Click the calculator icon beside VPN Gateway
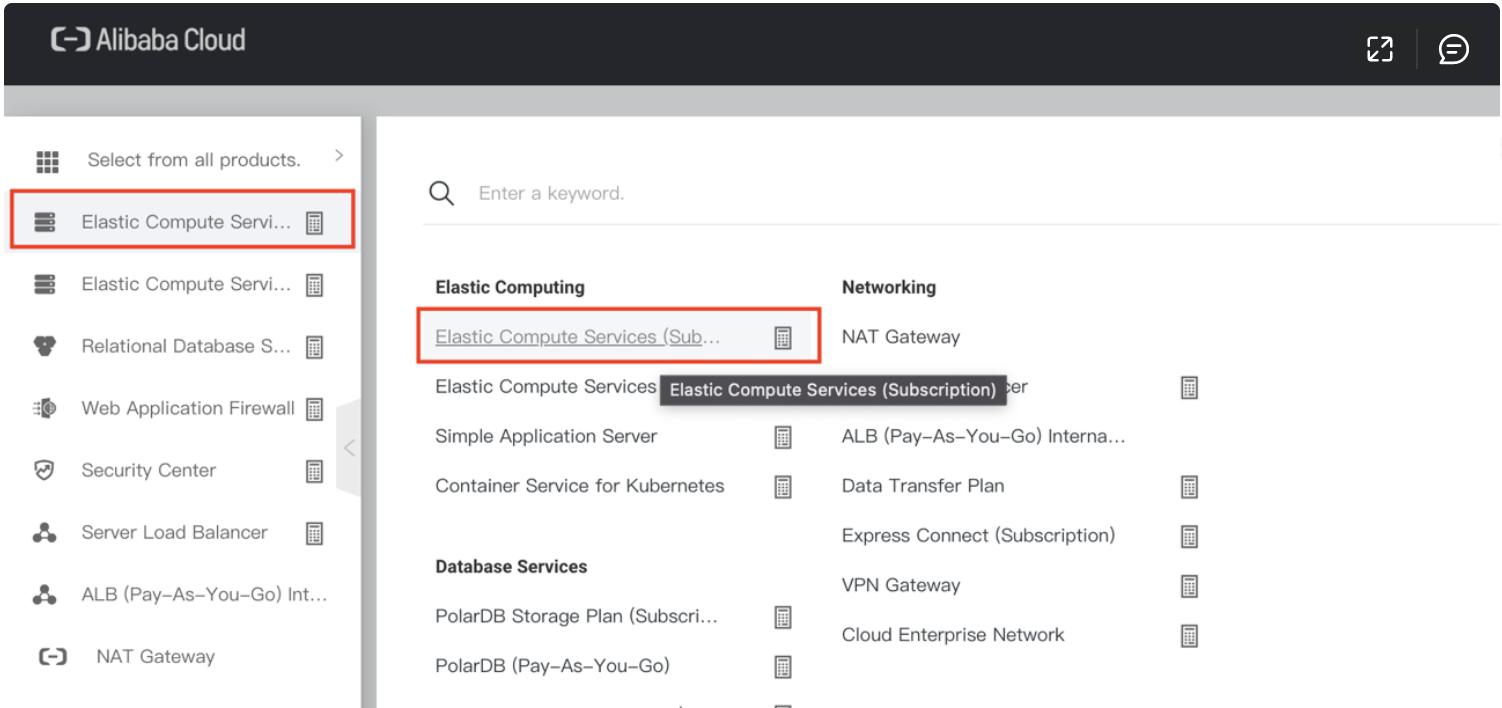 (1189, 585)
